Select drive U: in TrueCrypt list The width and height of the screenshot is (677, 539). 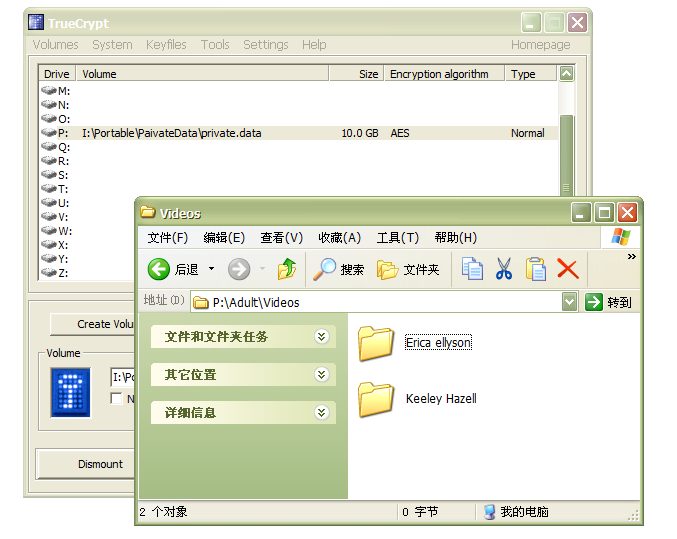55,203
